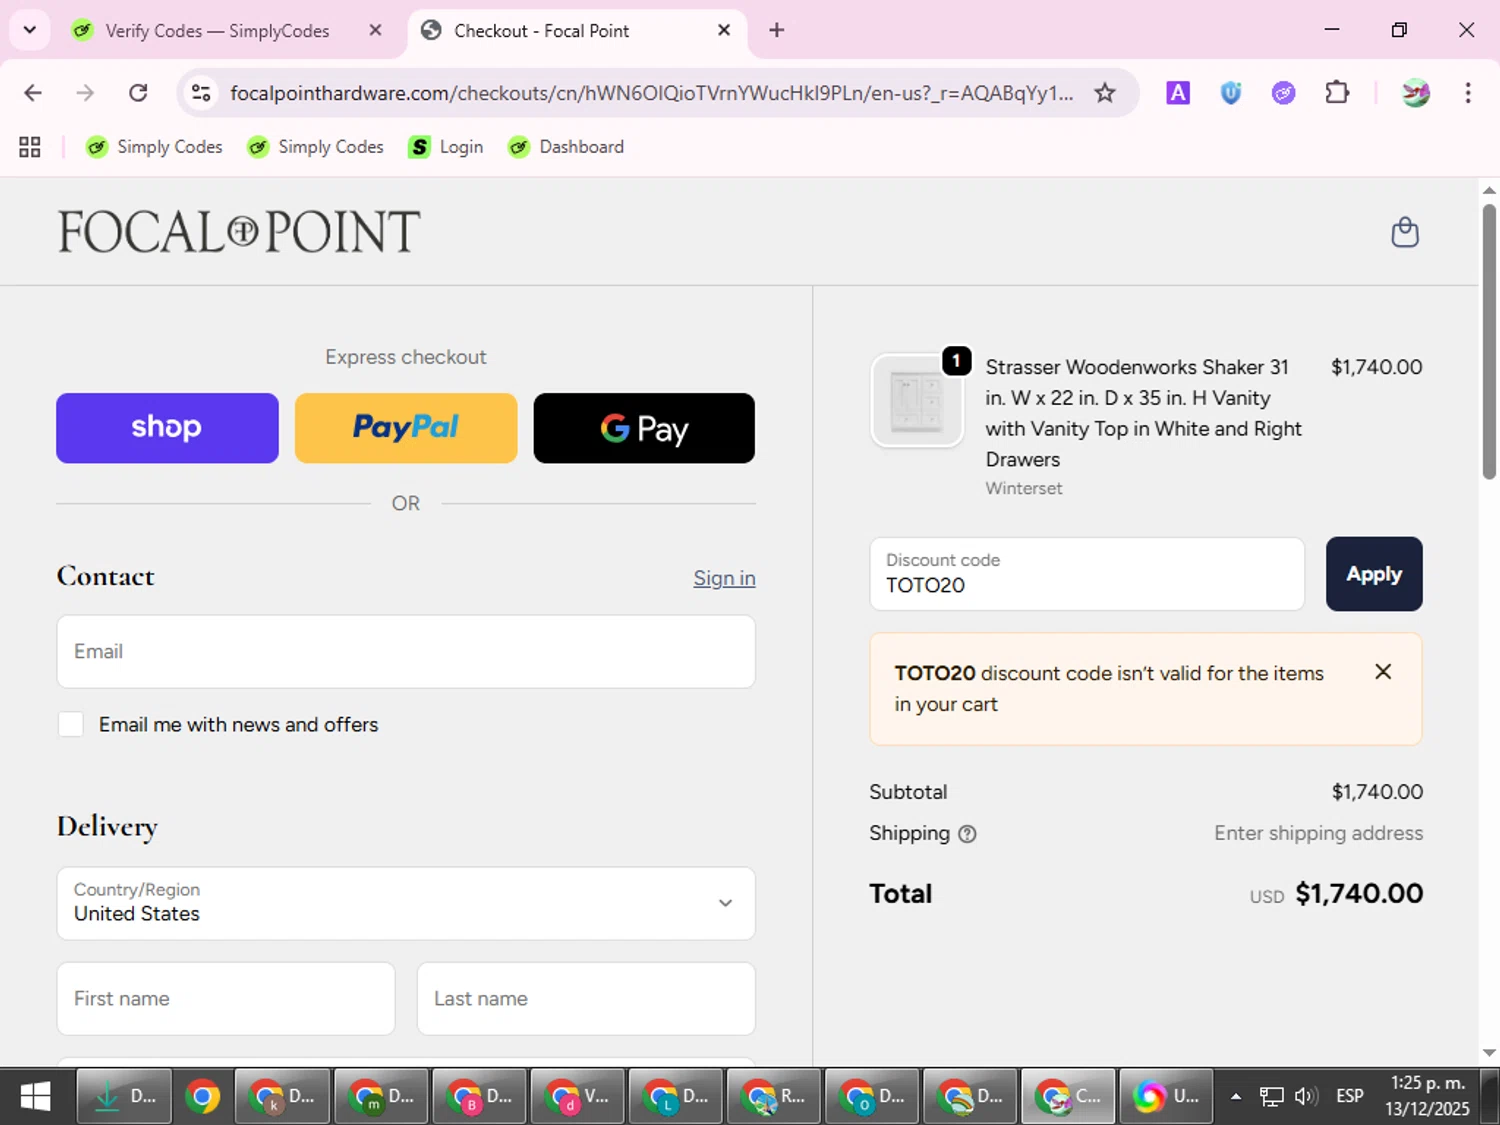Reload the checkout page

tap(138, 93)
